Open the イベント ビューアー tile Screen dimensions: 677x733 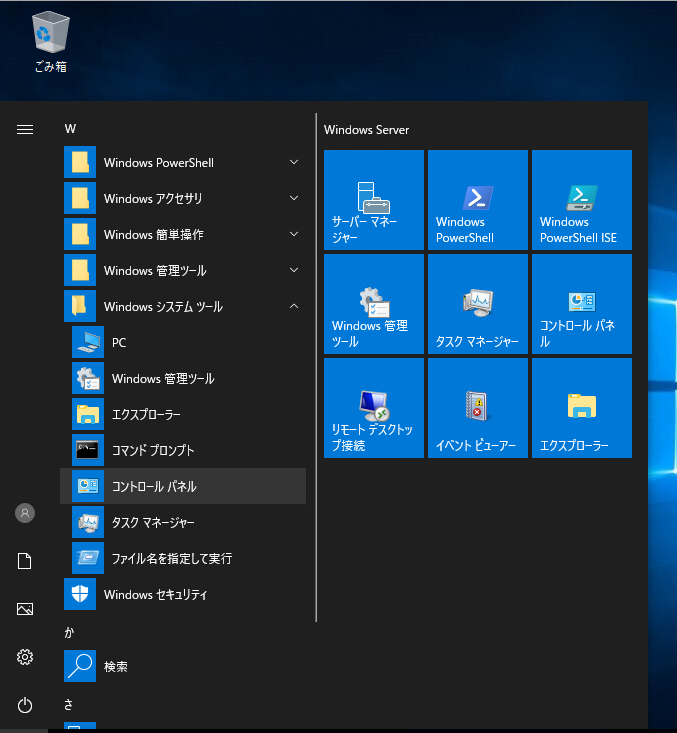click(x=478, y=408)
